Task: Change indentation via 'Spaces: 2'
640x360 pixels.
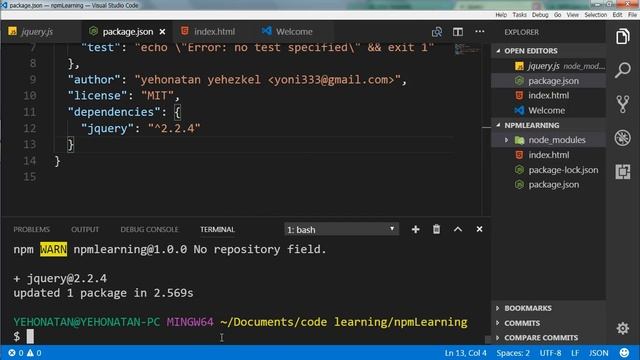Action: (513, 353)
